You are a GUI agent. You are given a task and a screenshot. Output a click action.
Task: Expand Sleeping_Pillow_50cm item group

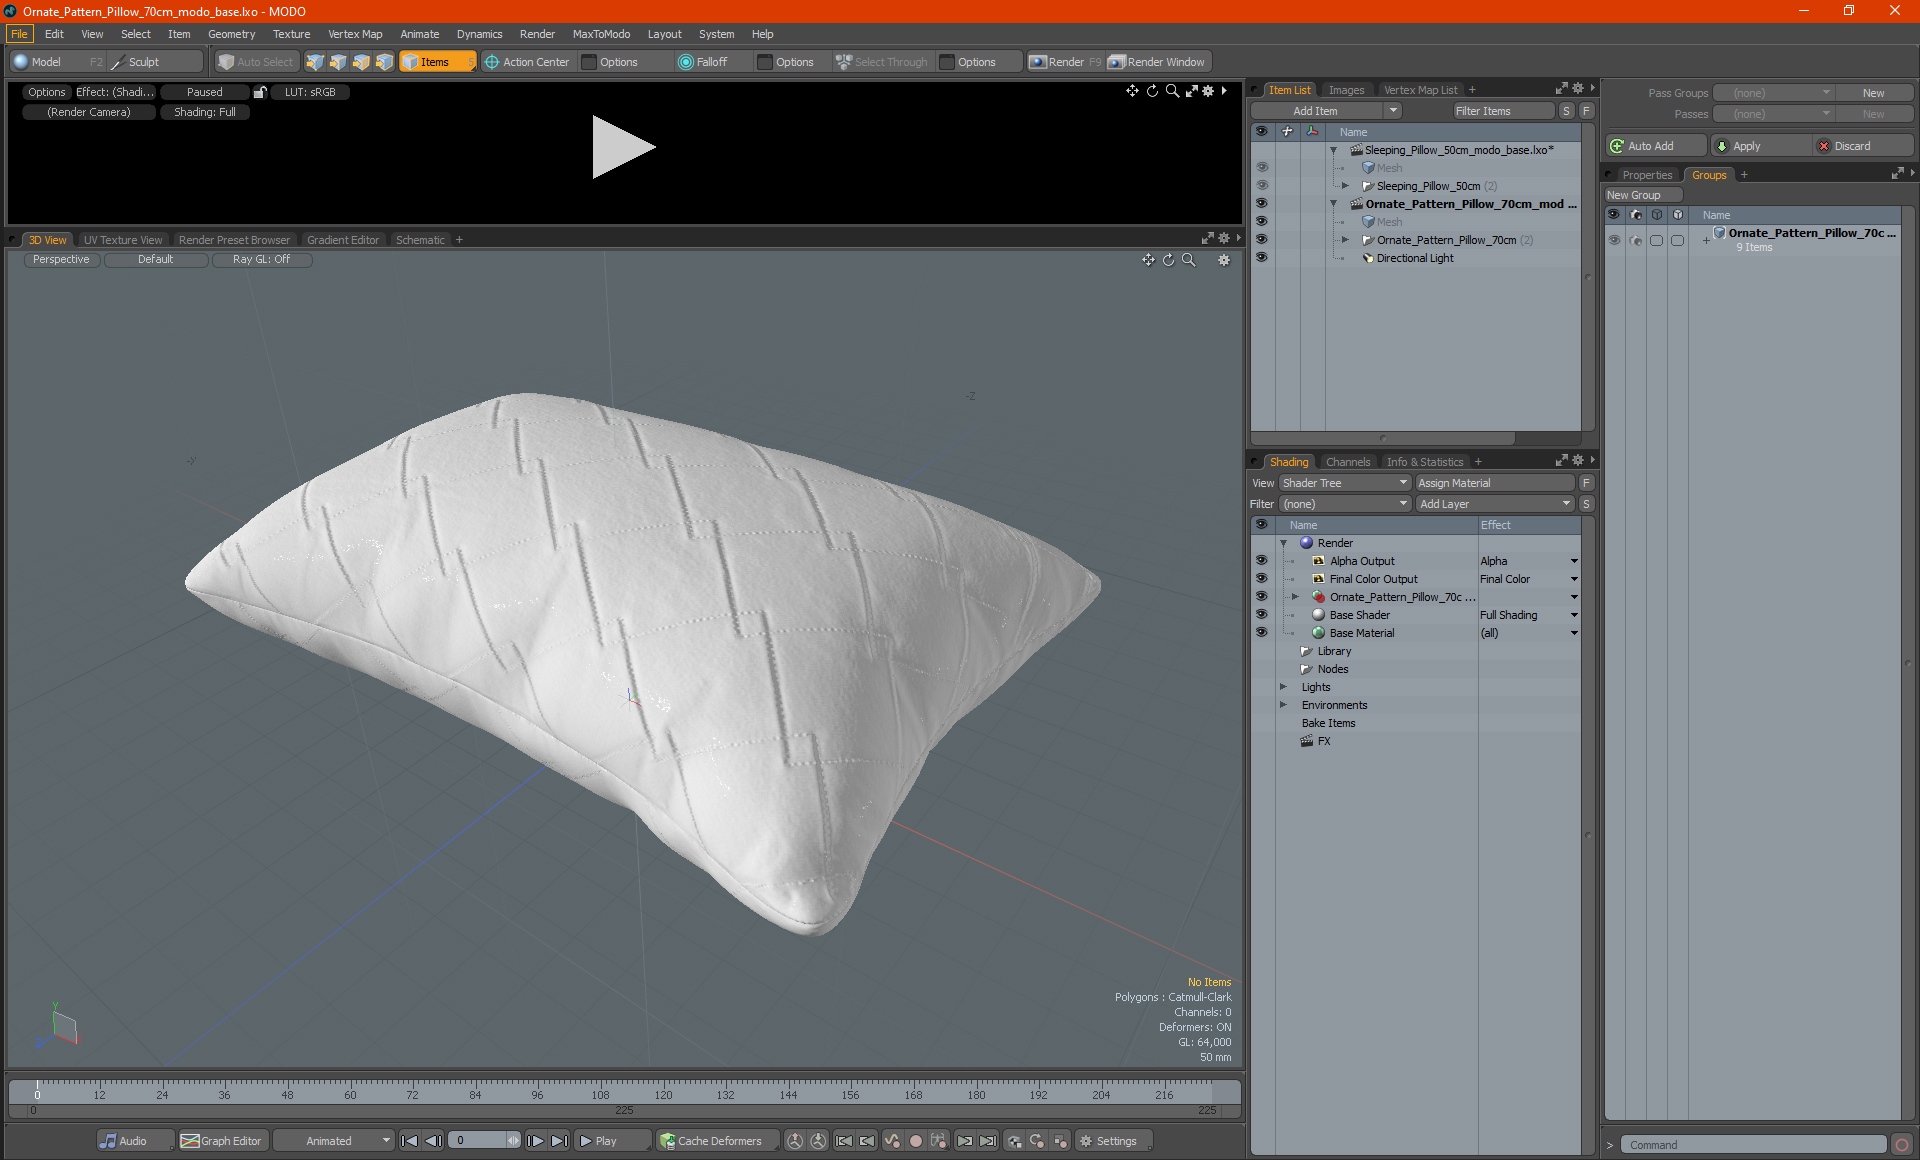1345,186
